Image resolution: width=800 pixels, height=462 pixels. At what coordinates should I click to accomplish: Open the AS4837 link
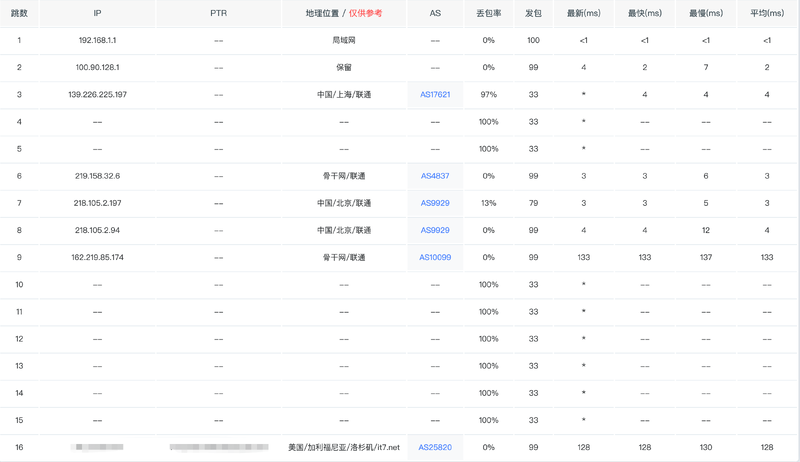tap(435, 176)
